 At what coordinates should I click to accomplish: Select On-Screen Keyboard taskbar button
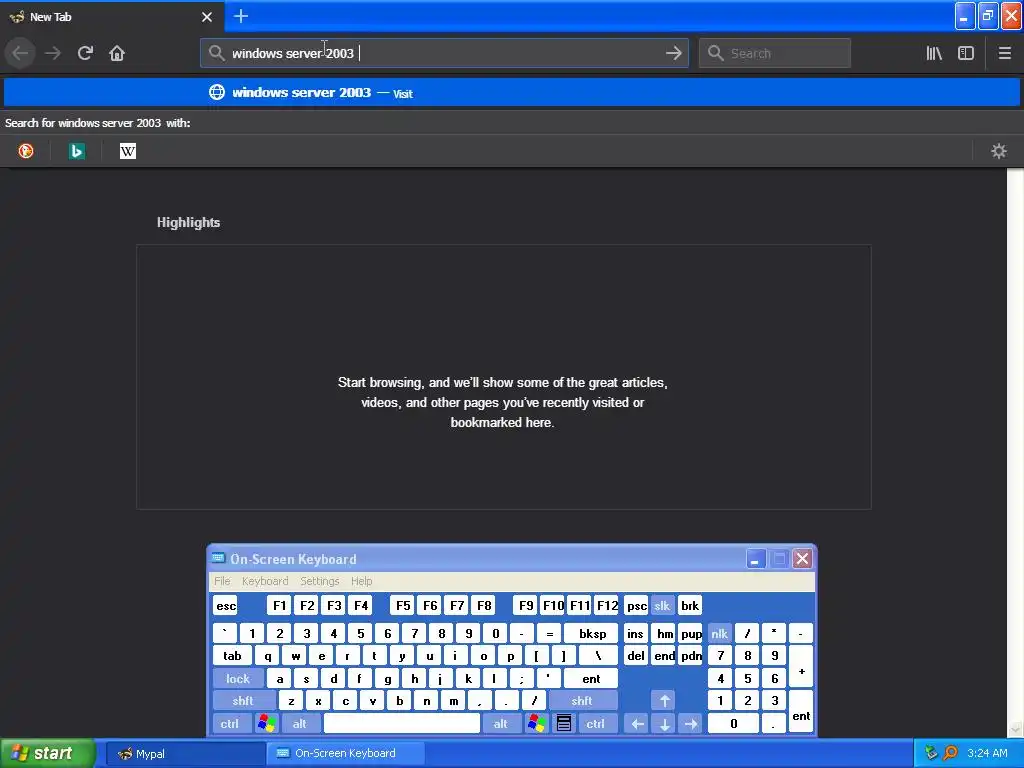[346, 753]
